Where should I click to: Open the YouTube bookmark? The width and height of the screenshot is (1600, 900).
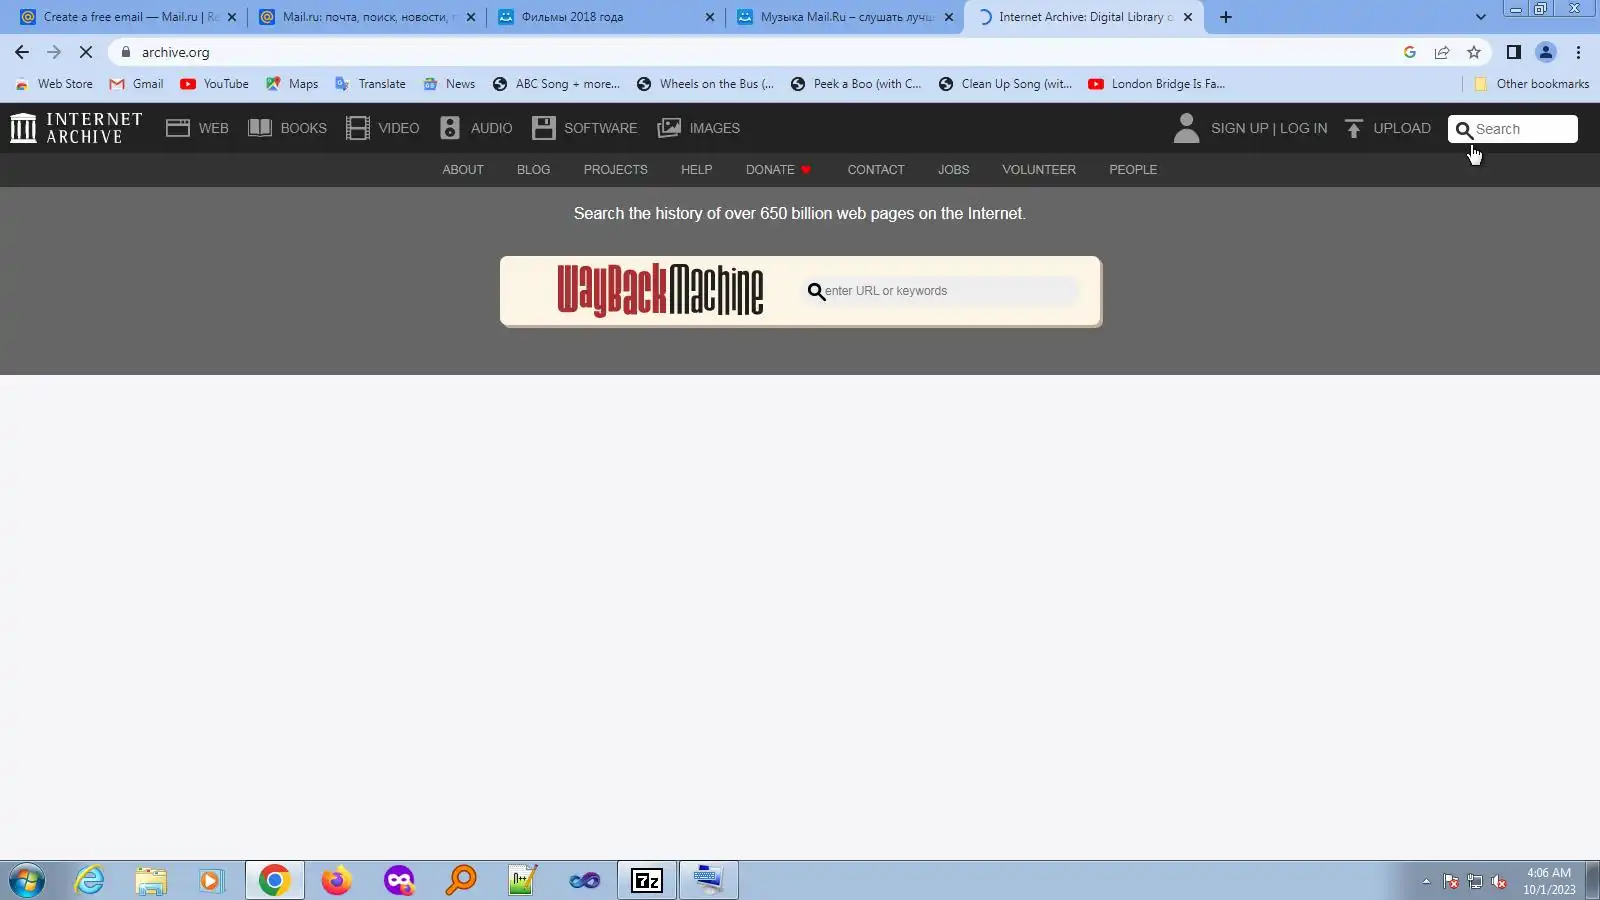click(x=215, y=84)
